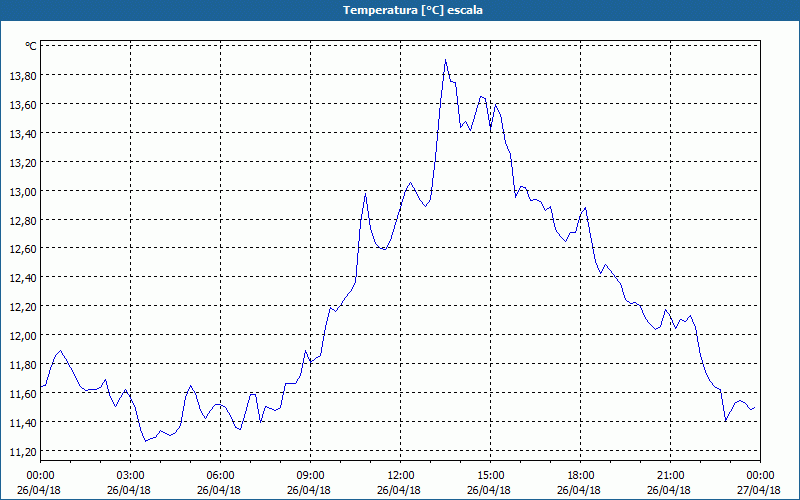The image size is (800, 500).
Task: Select the 12,60 y-axis label
Action: pyautogui.click(x=23, y=249)
